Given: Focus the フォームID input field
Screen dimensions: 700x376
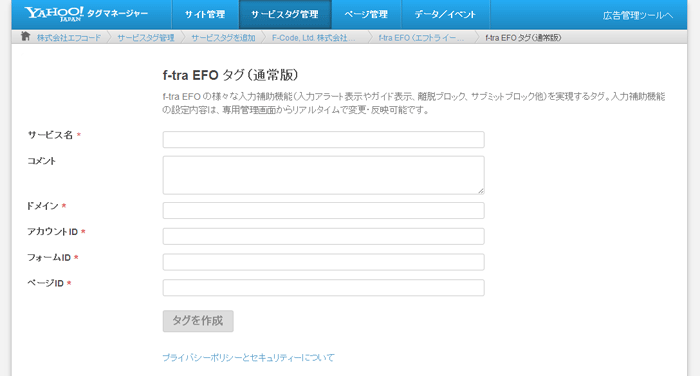Looking at the screenshot, I should 323,262.
